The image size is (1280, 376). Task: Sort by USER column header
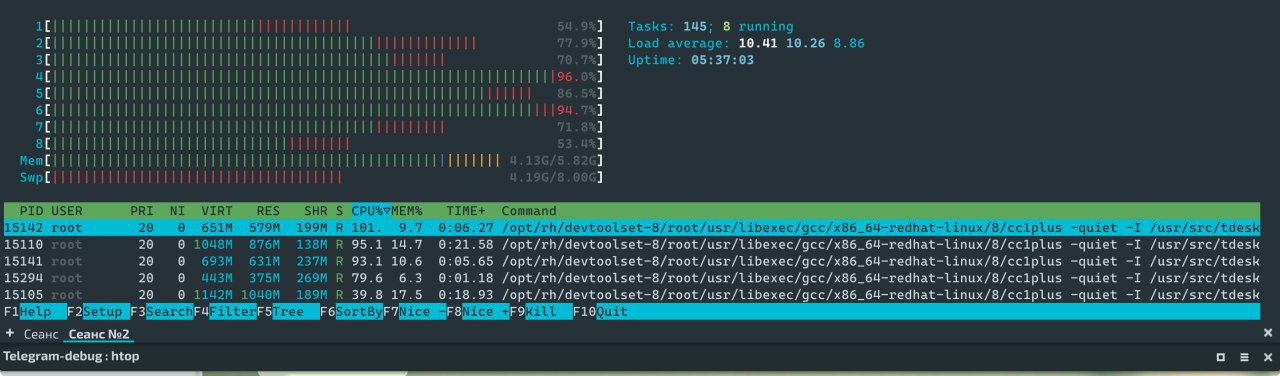pos(67,211)
